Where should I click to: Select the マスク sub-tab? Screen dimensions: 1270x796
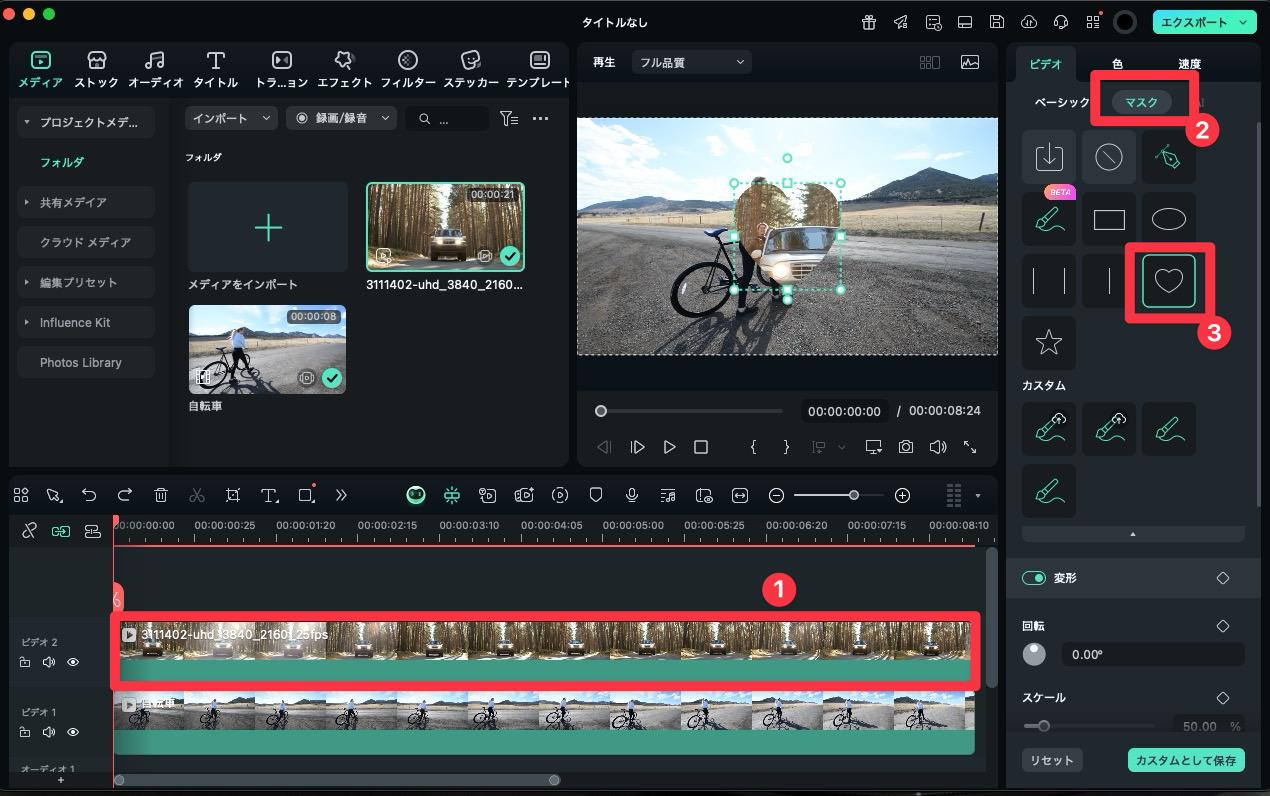pos(1141,102)
